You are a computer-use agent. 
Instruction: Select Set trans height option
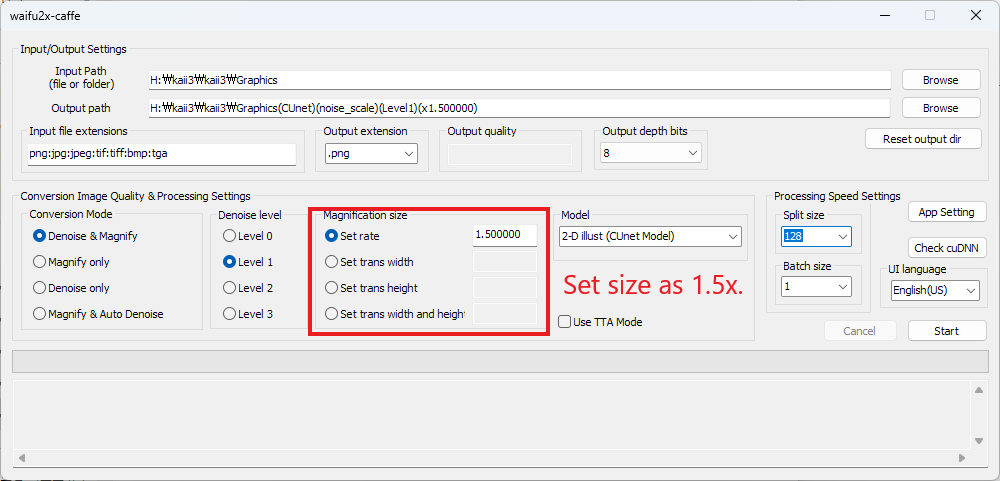click(x=371, y=288)
